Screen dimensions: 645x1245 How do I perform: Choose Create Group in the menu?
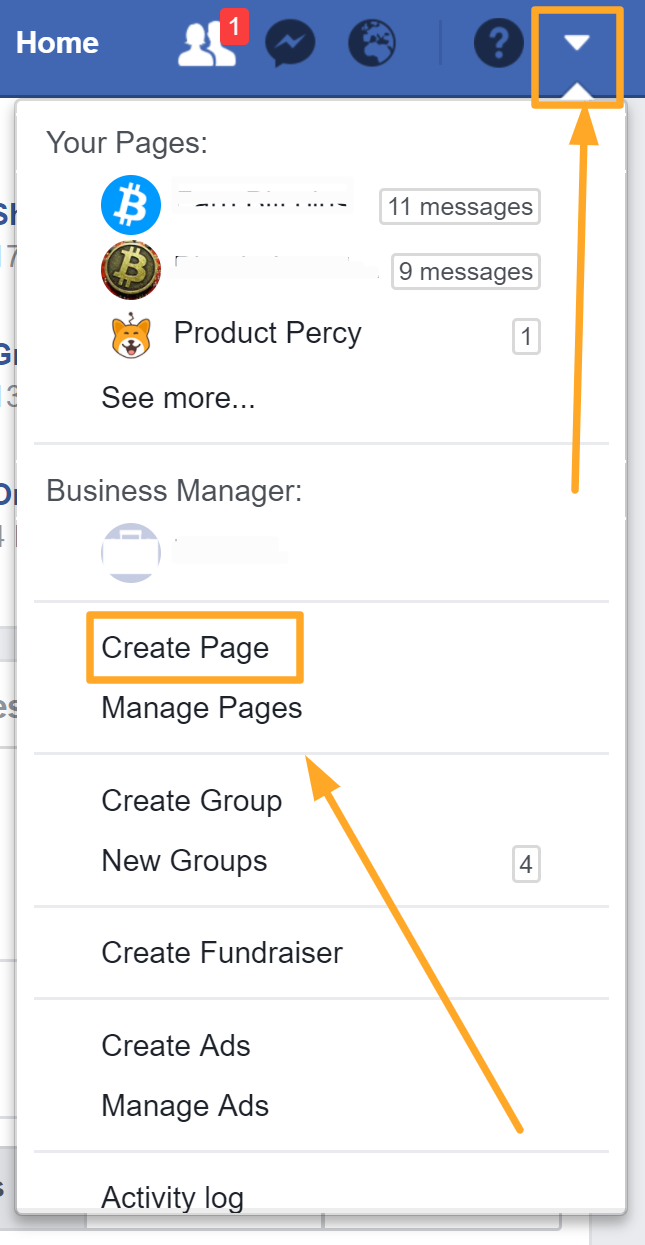point(191,801)
